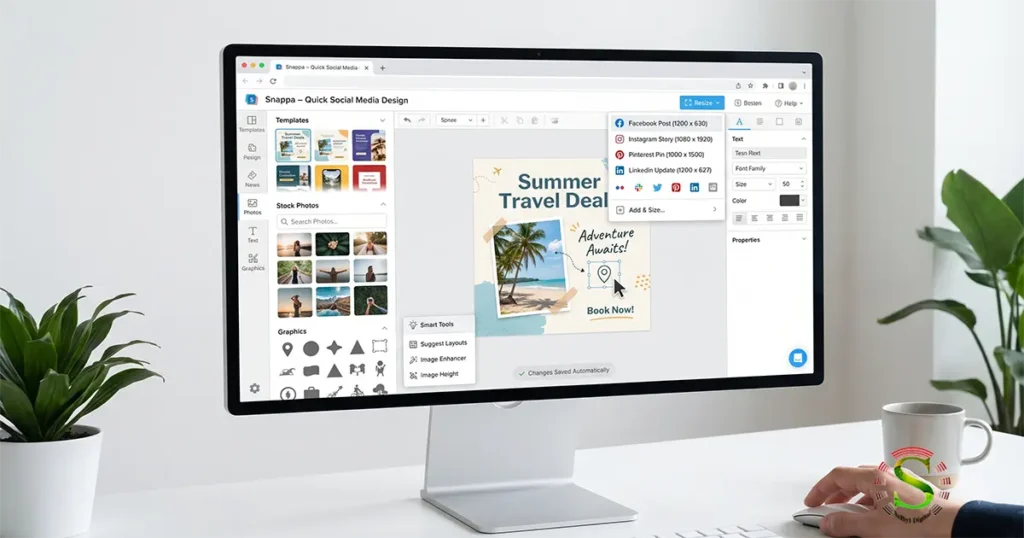The image size is (1024, 538).
Task: Set text alignment to left
Action: [x=739, y=218]
